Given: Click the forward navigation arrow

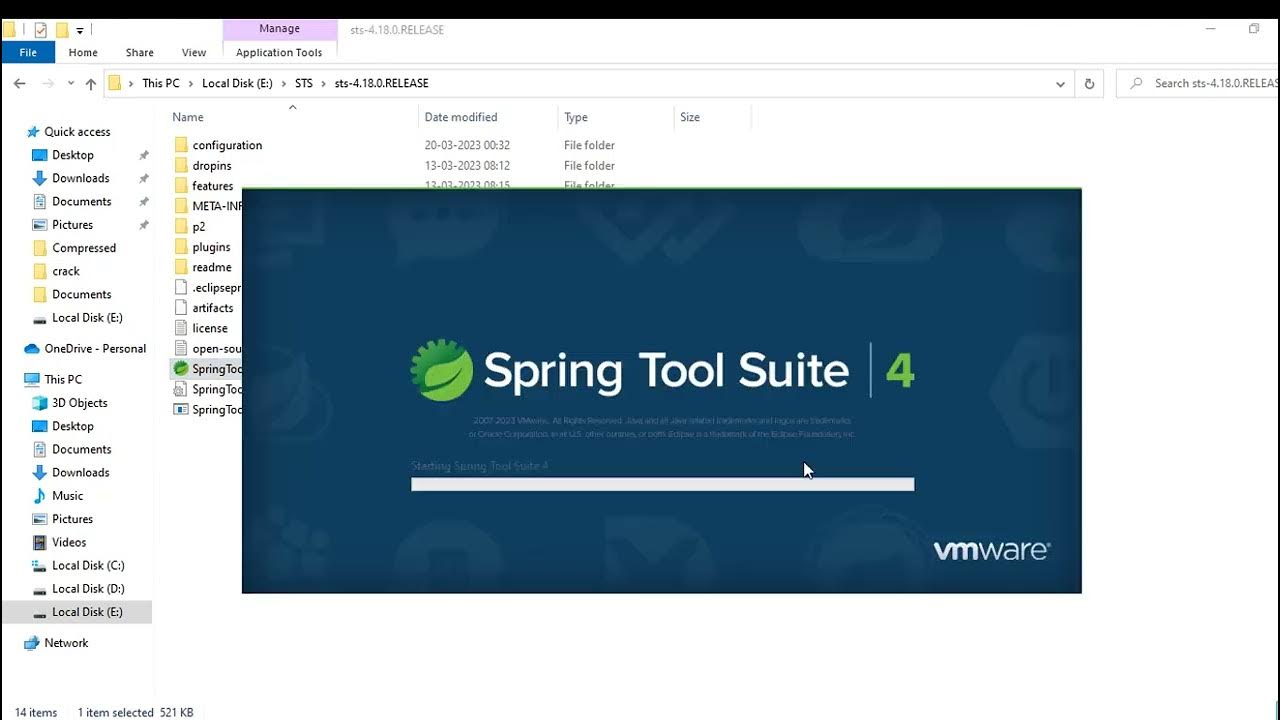Looking at the screenshot, I should (48, 84).
